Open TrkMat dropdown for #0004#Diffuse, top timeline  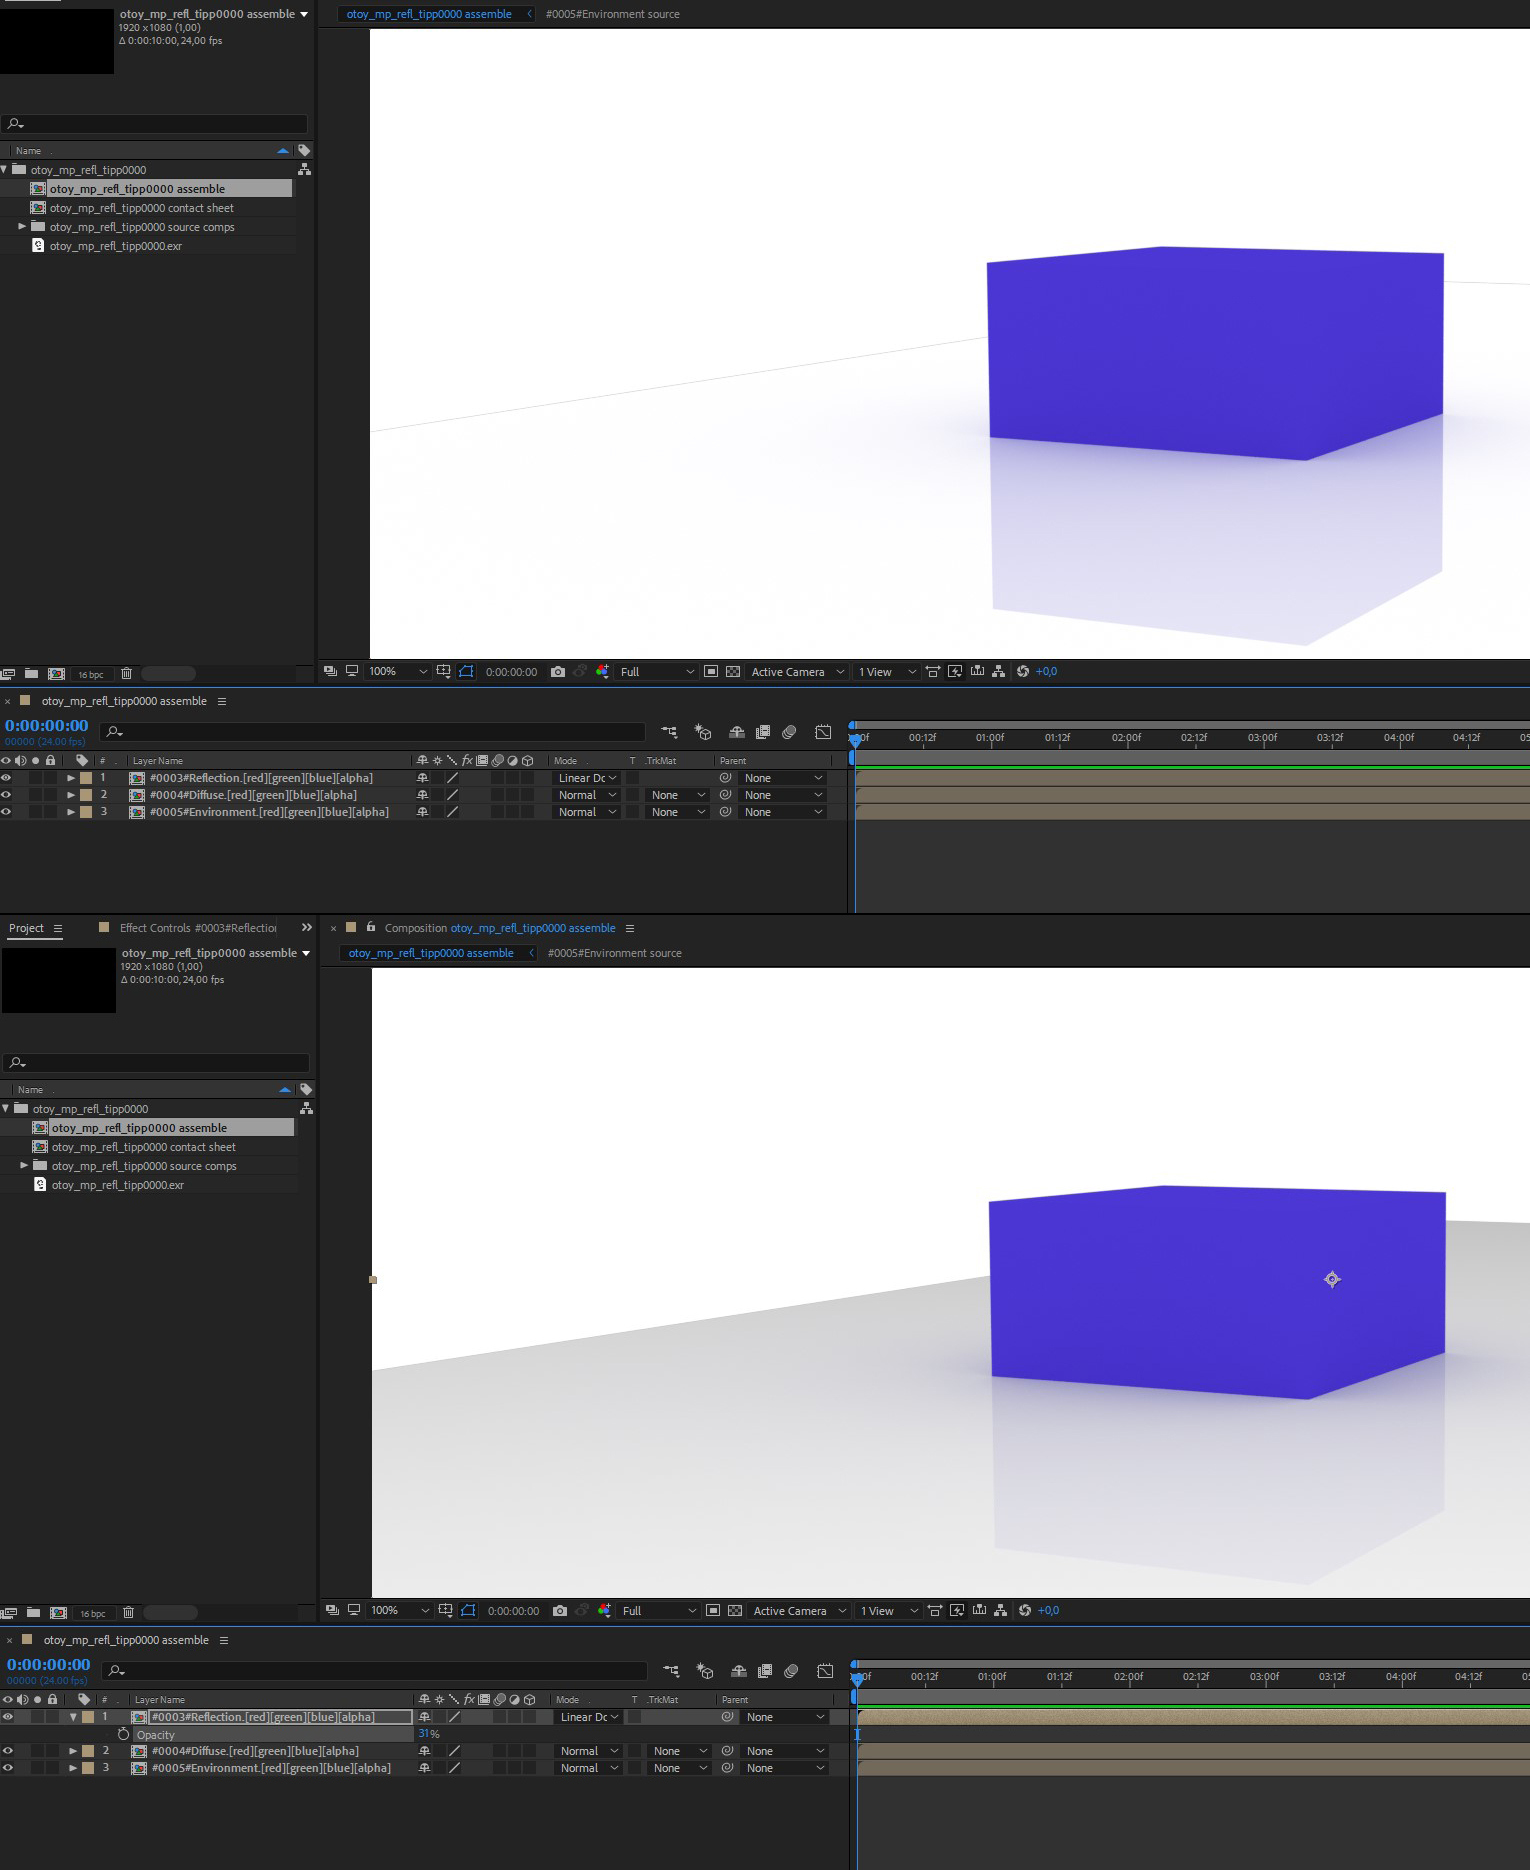tap(678, 795)
